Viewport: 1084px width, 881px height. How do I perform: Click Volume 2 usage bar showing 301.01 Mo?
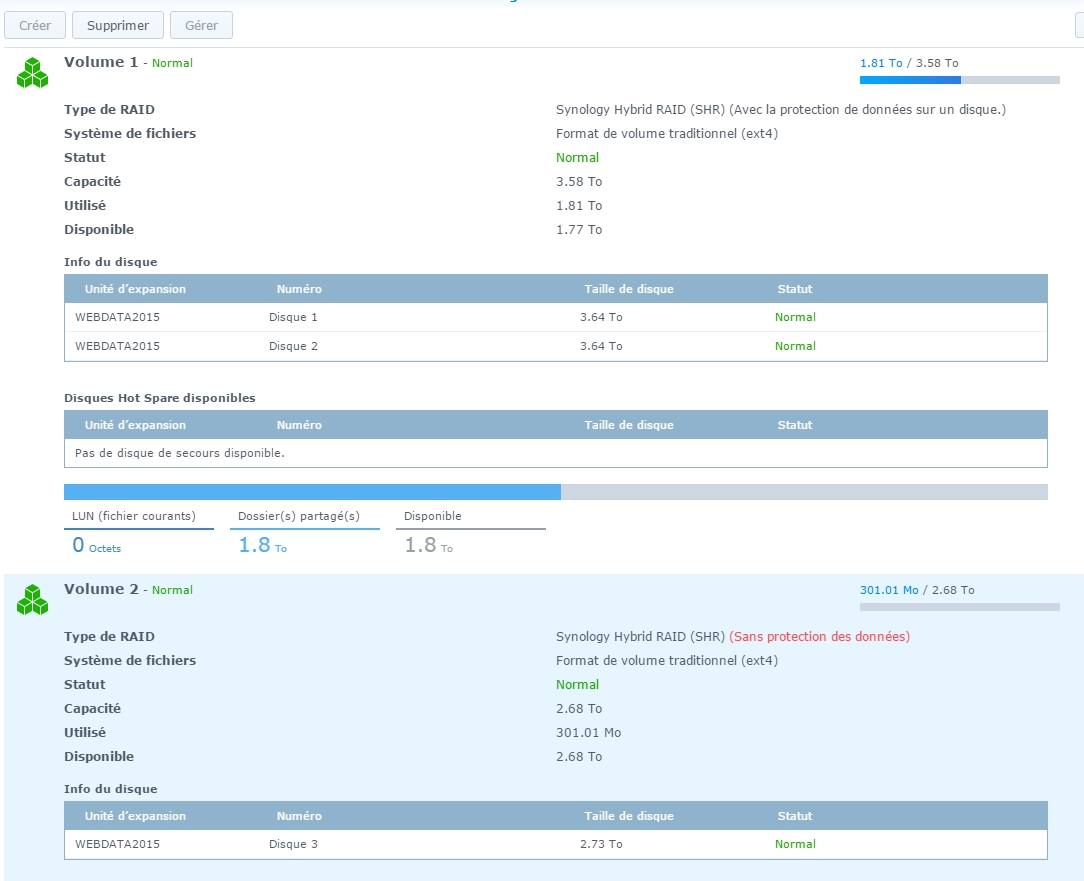tap(959, 606)
